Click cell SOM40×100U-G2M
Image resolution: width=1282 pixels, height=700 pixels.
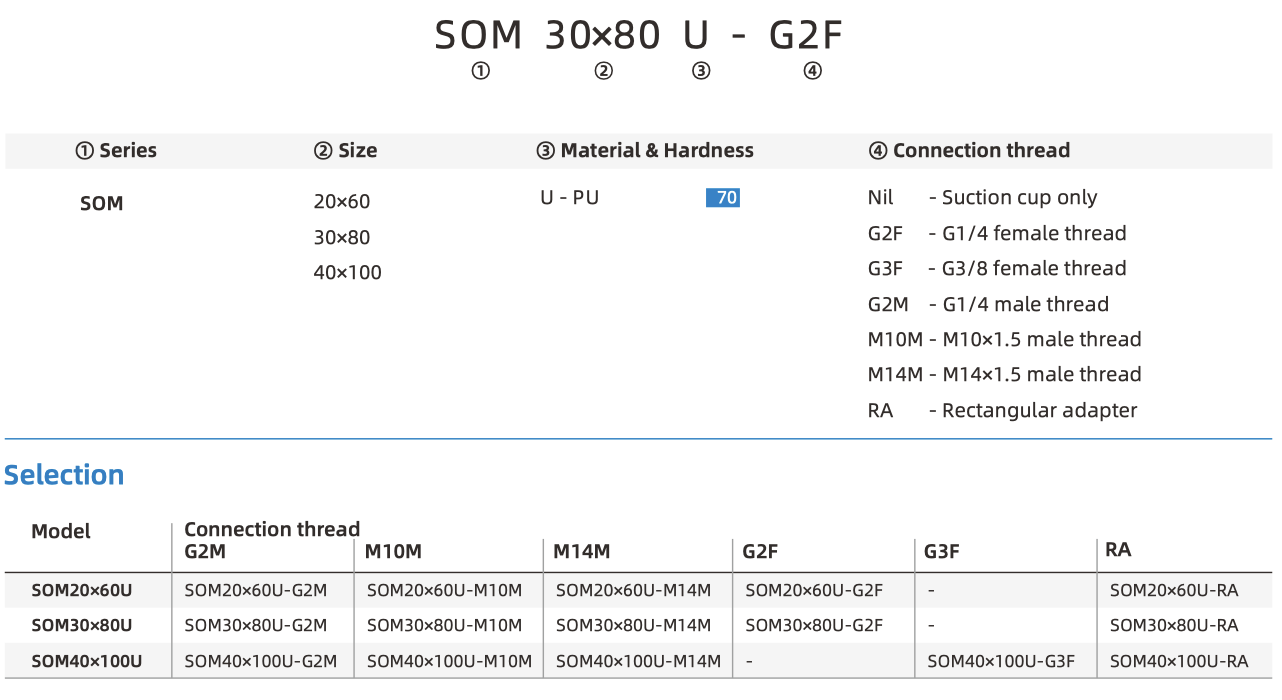pyautogui.click(x=261, y=661)
